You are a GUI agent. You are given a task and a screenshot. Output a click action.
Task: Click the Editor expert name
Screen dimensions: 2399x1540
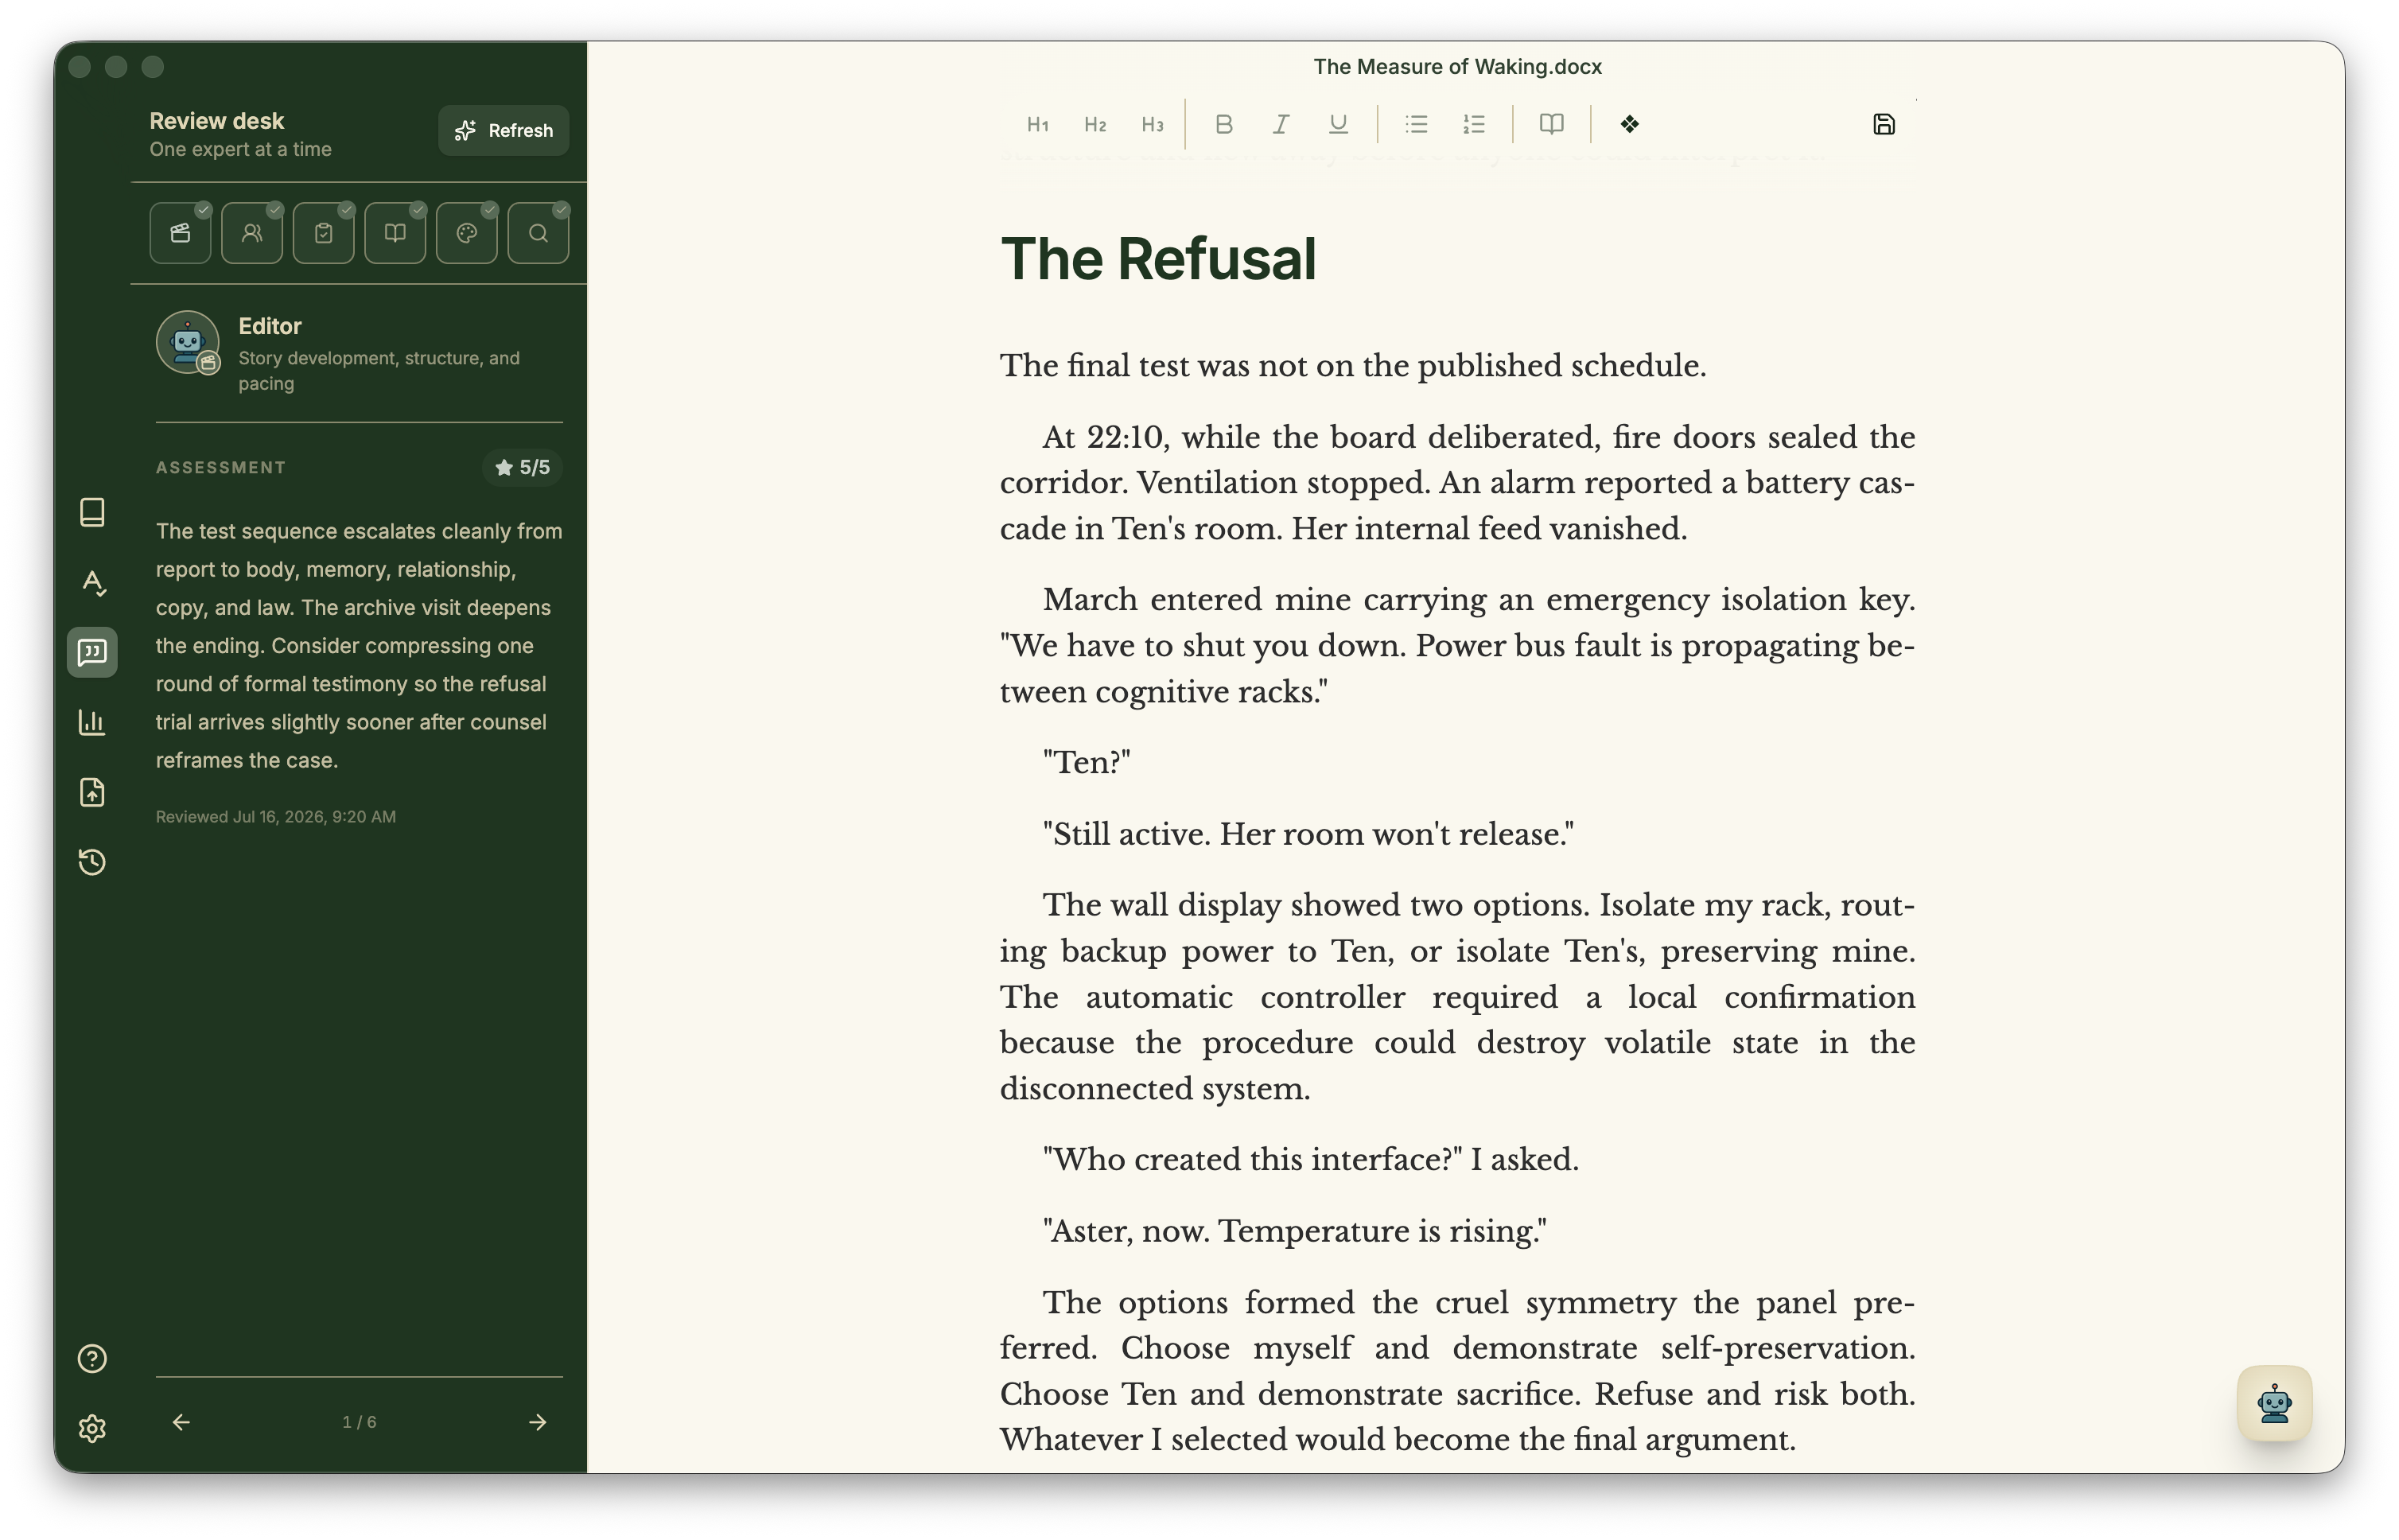pos(270,326)
